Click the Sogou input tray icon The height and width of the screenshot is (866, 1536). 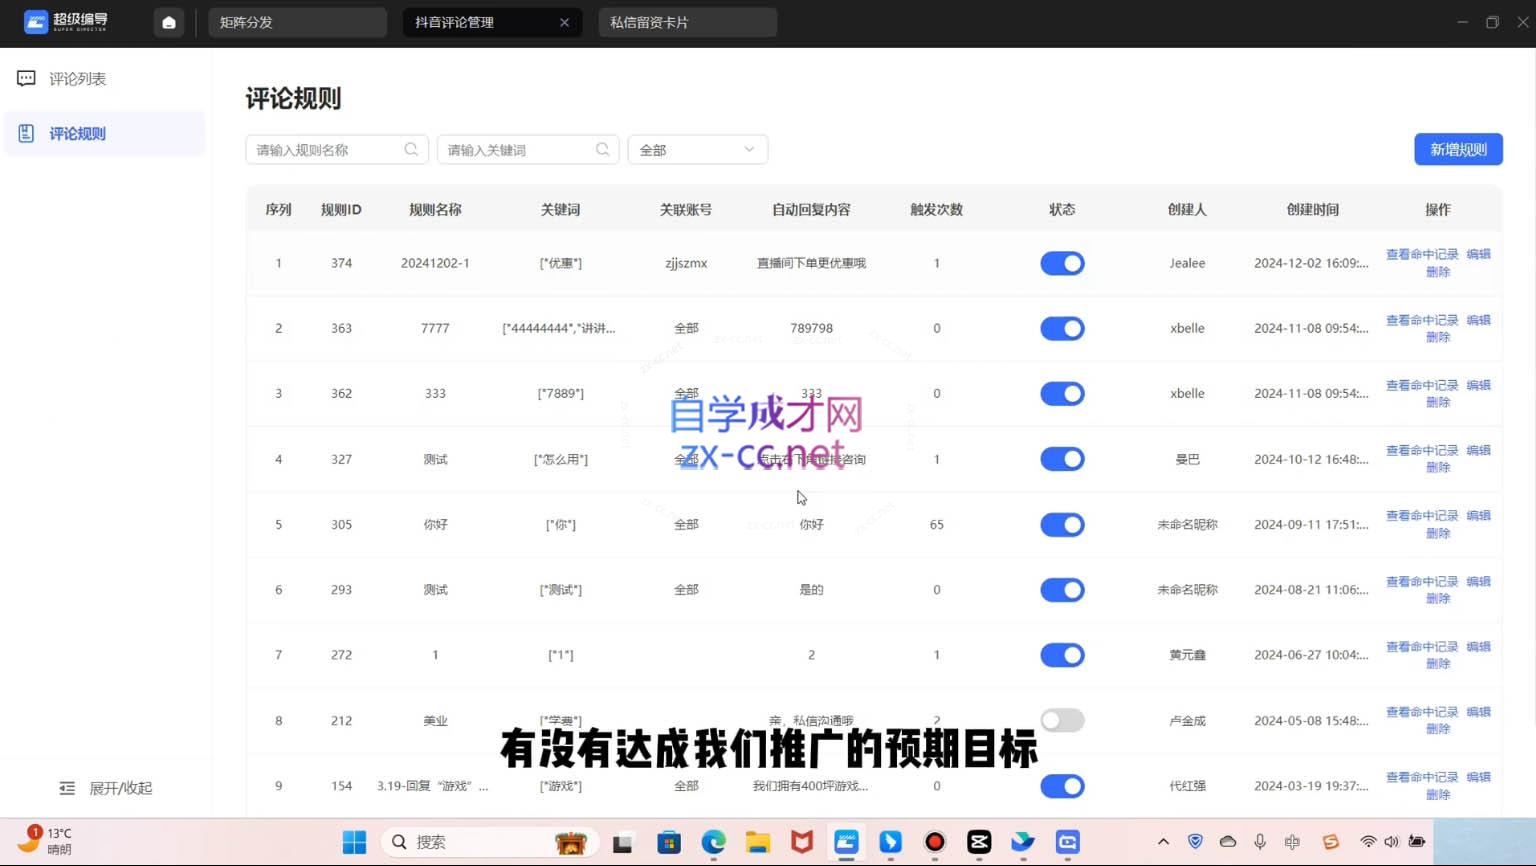click(x=1330, y=842)
